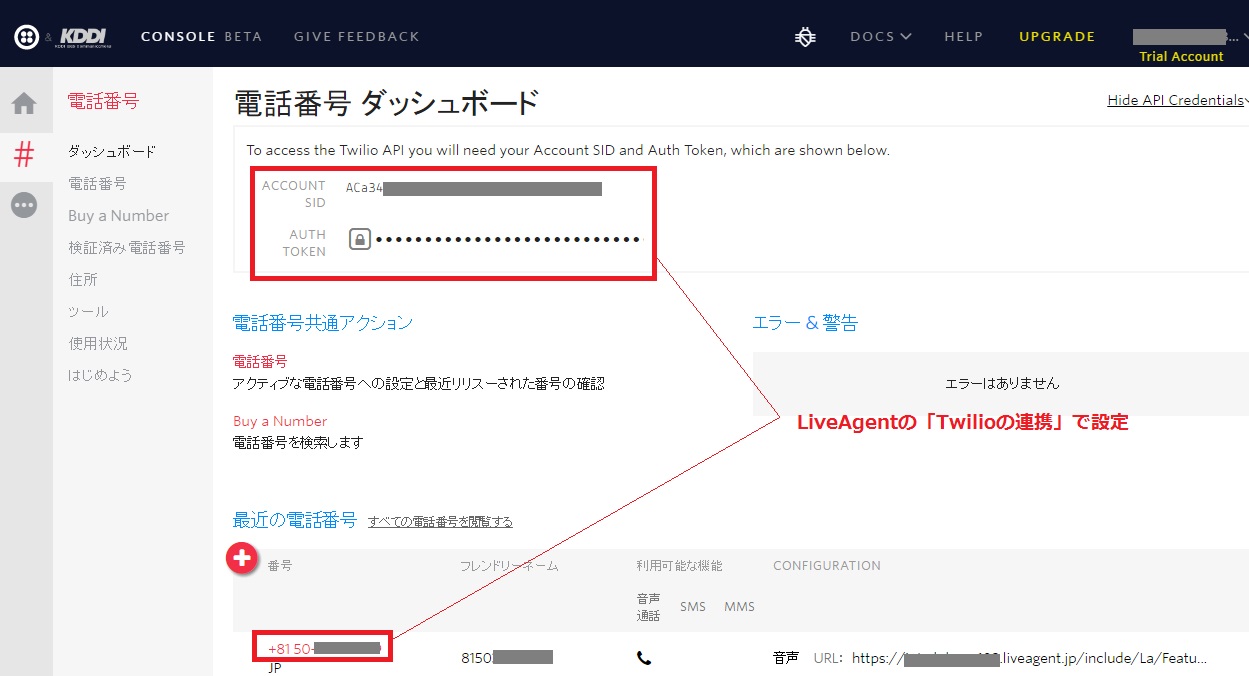Collapse credentials via Hide API Credentials
Image resolution: width=1249 pixels, height=676 pixels.
(1176, 100)
